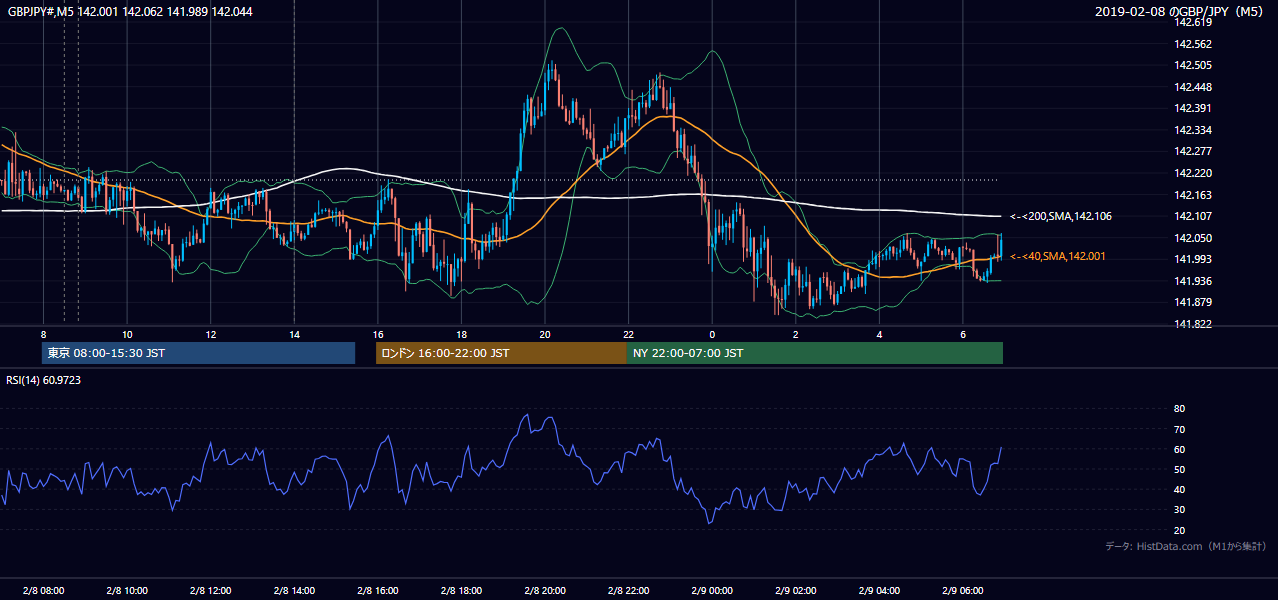Viewport: 1278px width, 600px height.
Task: Click the RSI level 80 label
Action: (x=1179, y=409)
